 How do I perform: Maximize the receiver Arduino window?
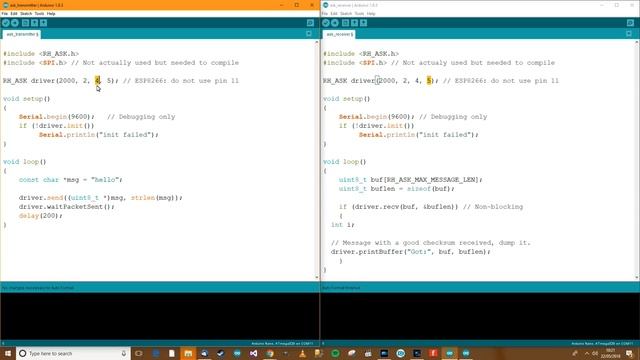[617, 5]
